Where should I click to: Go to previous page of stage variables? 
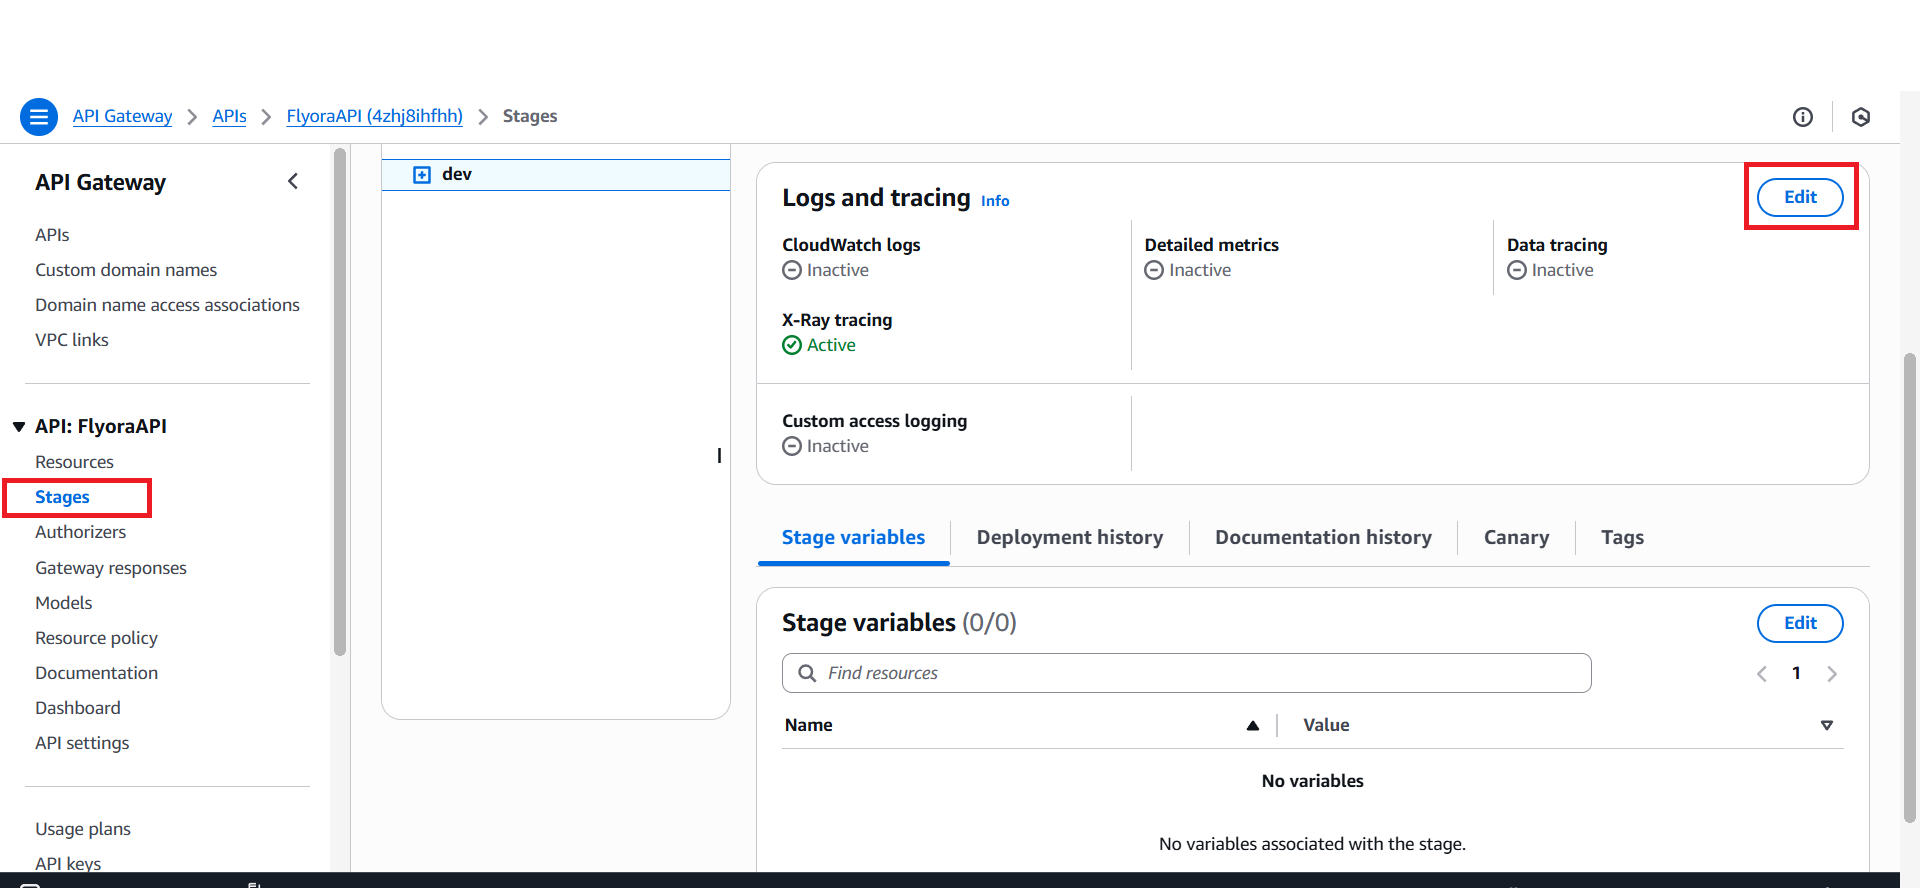pyautogui.click(x=1762, y=674)
